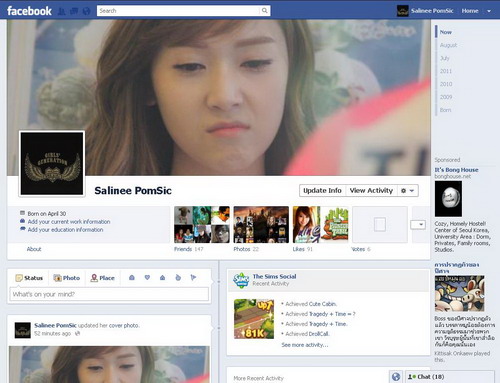Click the Girls' Generation profile picture
Screen dimensions: 500x383
pos(52,163)
